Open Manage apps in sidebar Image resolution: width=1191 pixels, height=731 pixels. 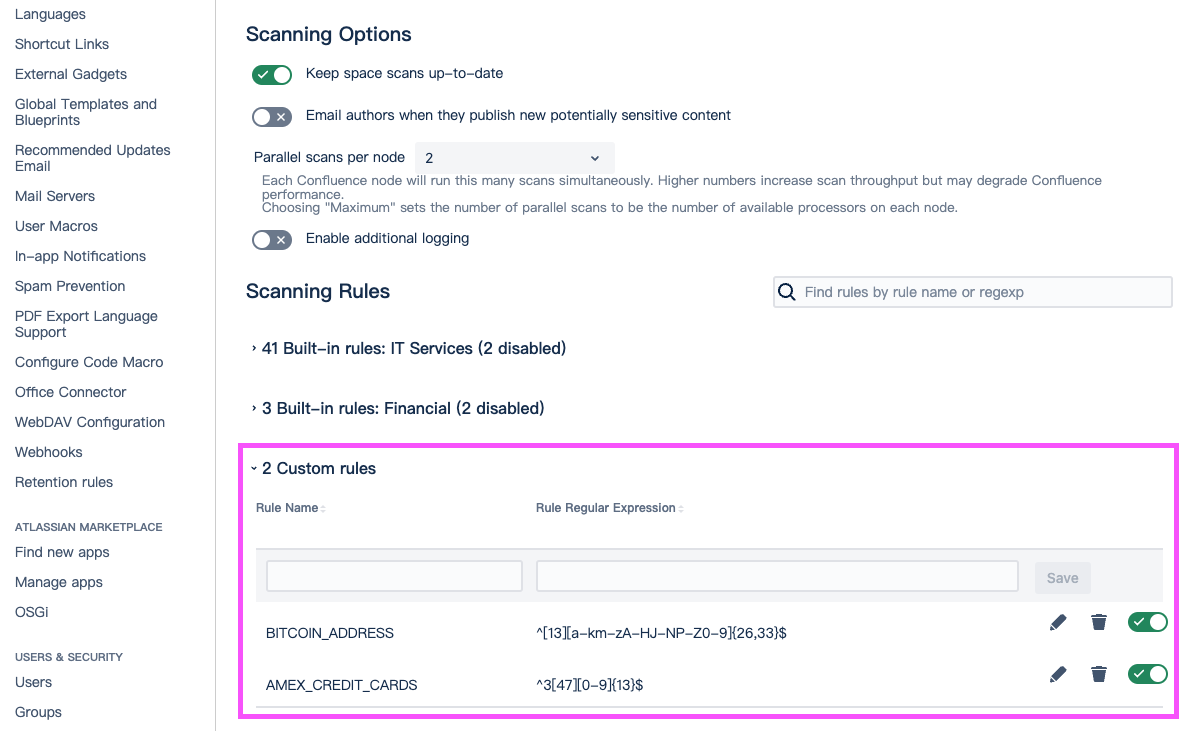pyautogui.click(x=59, y=582)
